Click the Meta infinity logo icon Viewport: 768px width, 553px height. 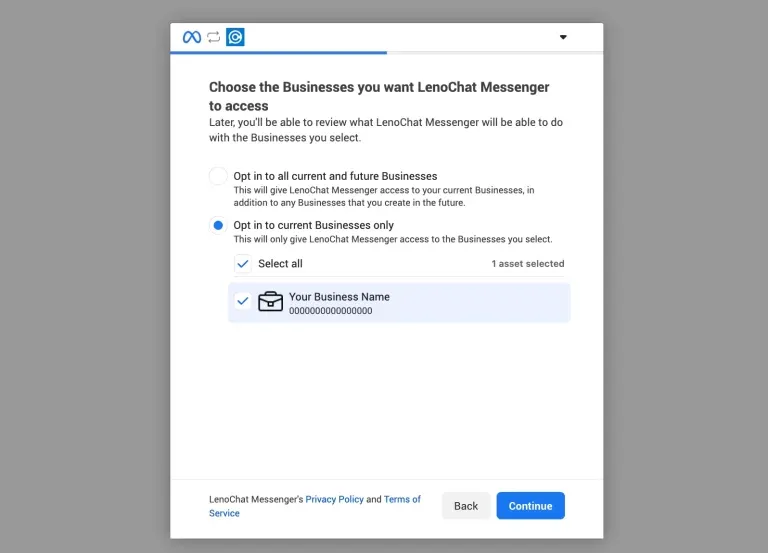(x=192, y=37)
